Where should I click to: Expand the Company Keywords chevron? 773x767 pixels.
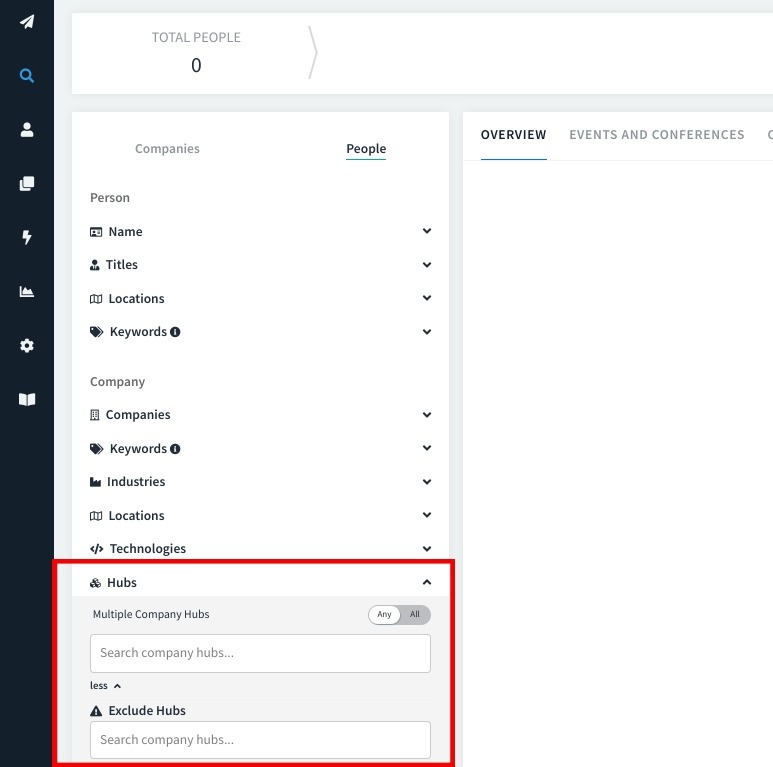(x=427, y=448)
